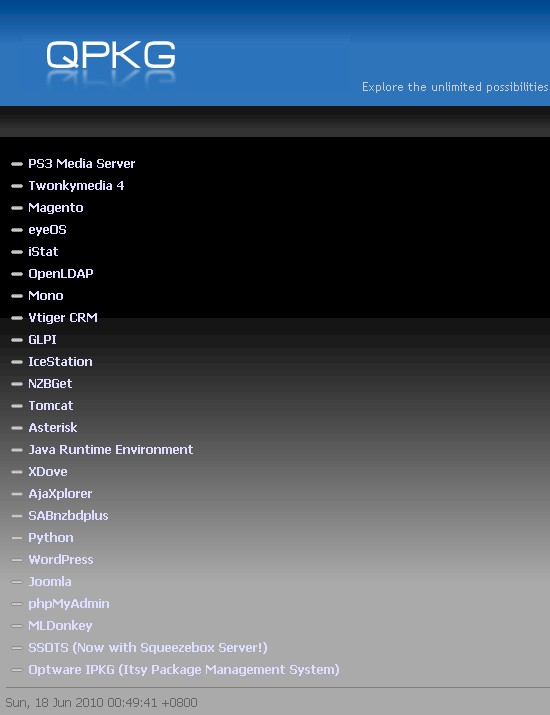Click the Explore the unlimited possibilities tagline

tap(455, 87)
